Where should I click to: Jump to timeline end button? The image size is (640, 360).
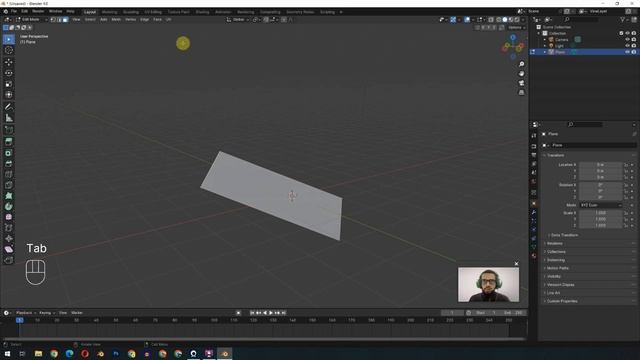[x=284, y=313]
